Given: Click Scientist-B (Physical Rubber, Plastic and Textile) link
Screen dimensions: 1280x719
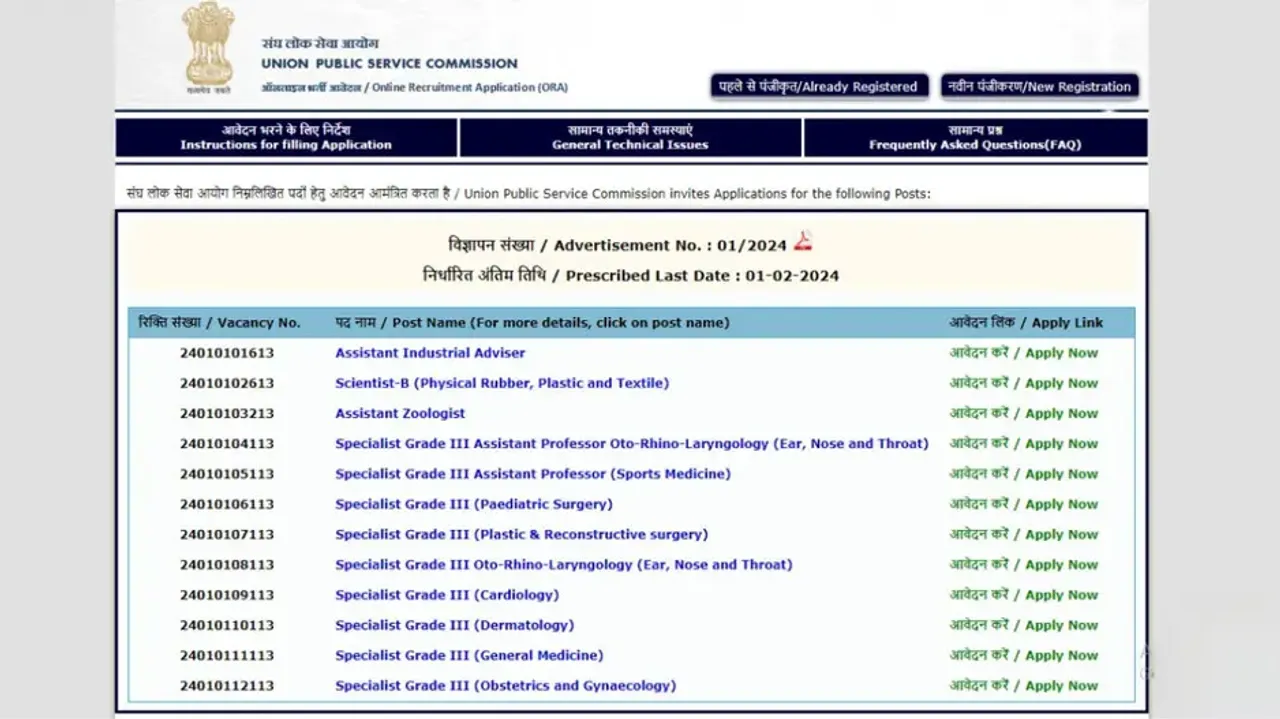Looking at the screenshot, I should point(502,383).
